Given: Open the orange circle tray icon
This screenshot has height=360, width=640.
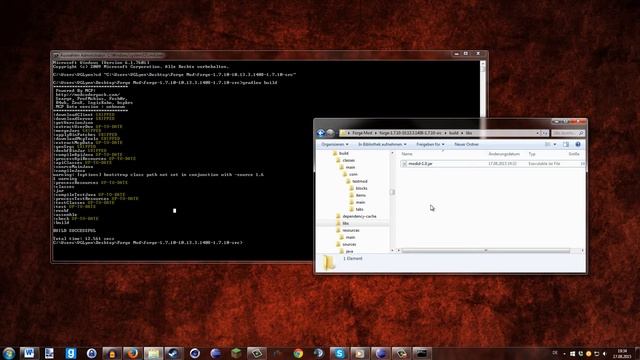Looking at the screenshot, I should 589,353.
